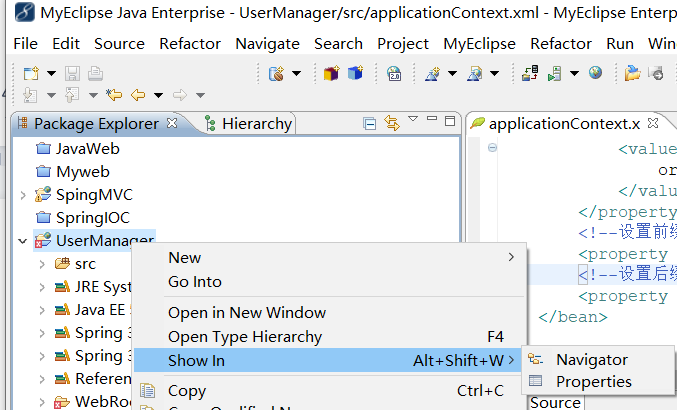Expand the src folder node
The width and height of the screenshot is (677, 411).
pyautogui.click(x=42, y=264)
